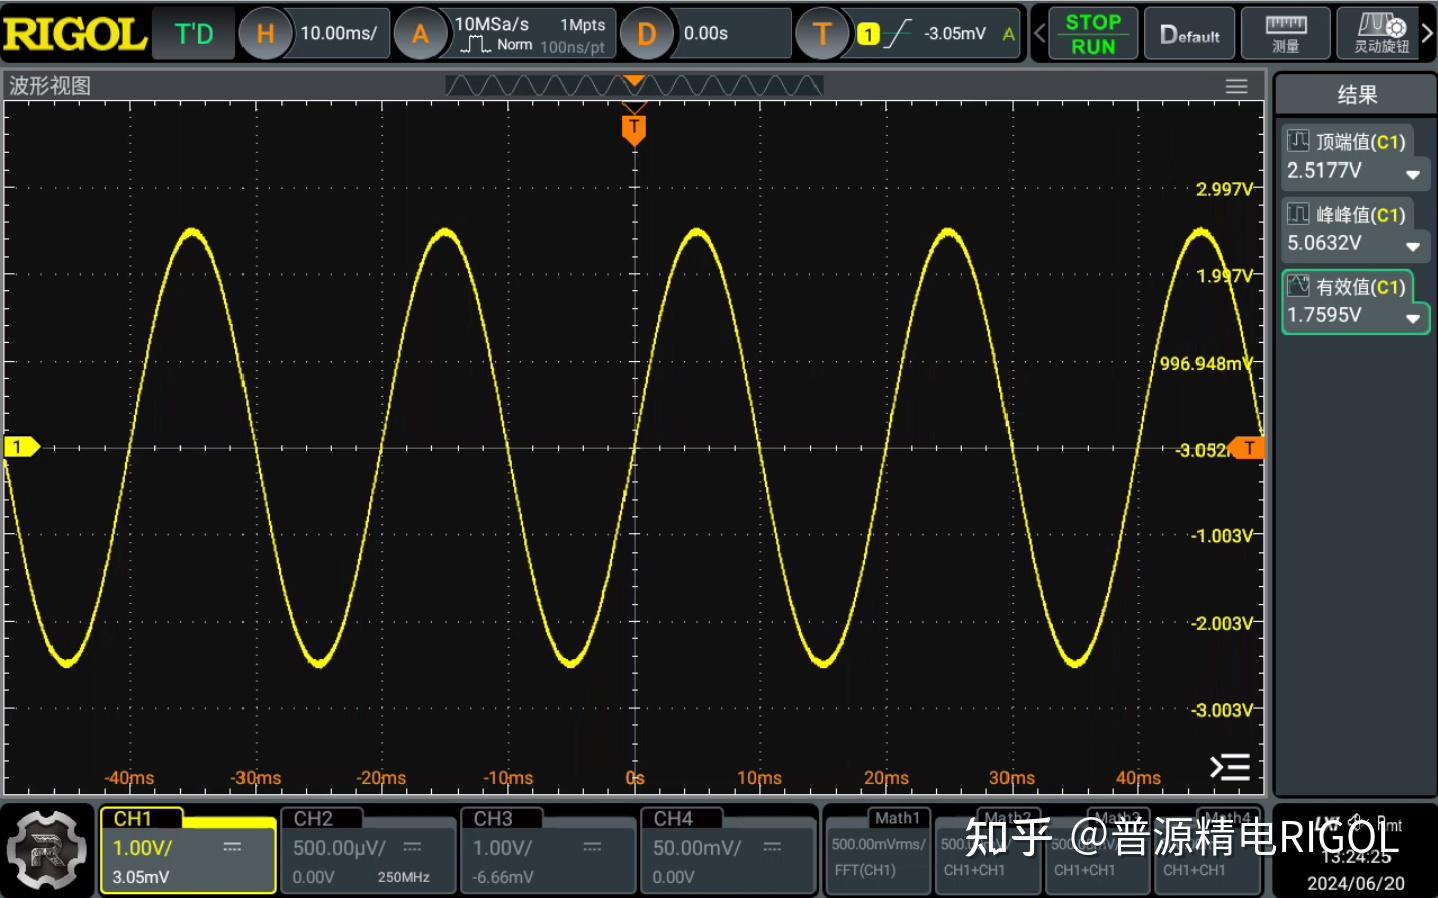
Task: Open the waveform view hamburger menu icon
Action: click(1237, 86)
